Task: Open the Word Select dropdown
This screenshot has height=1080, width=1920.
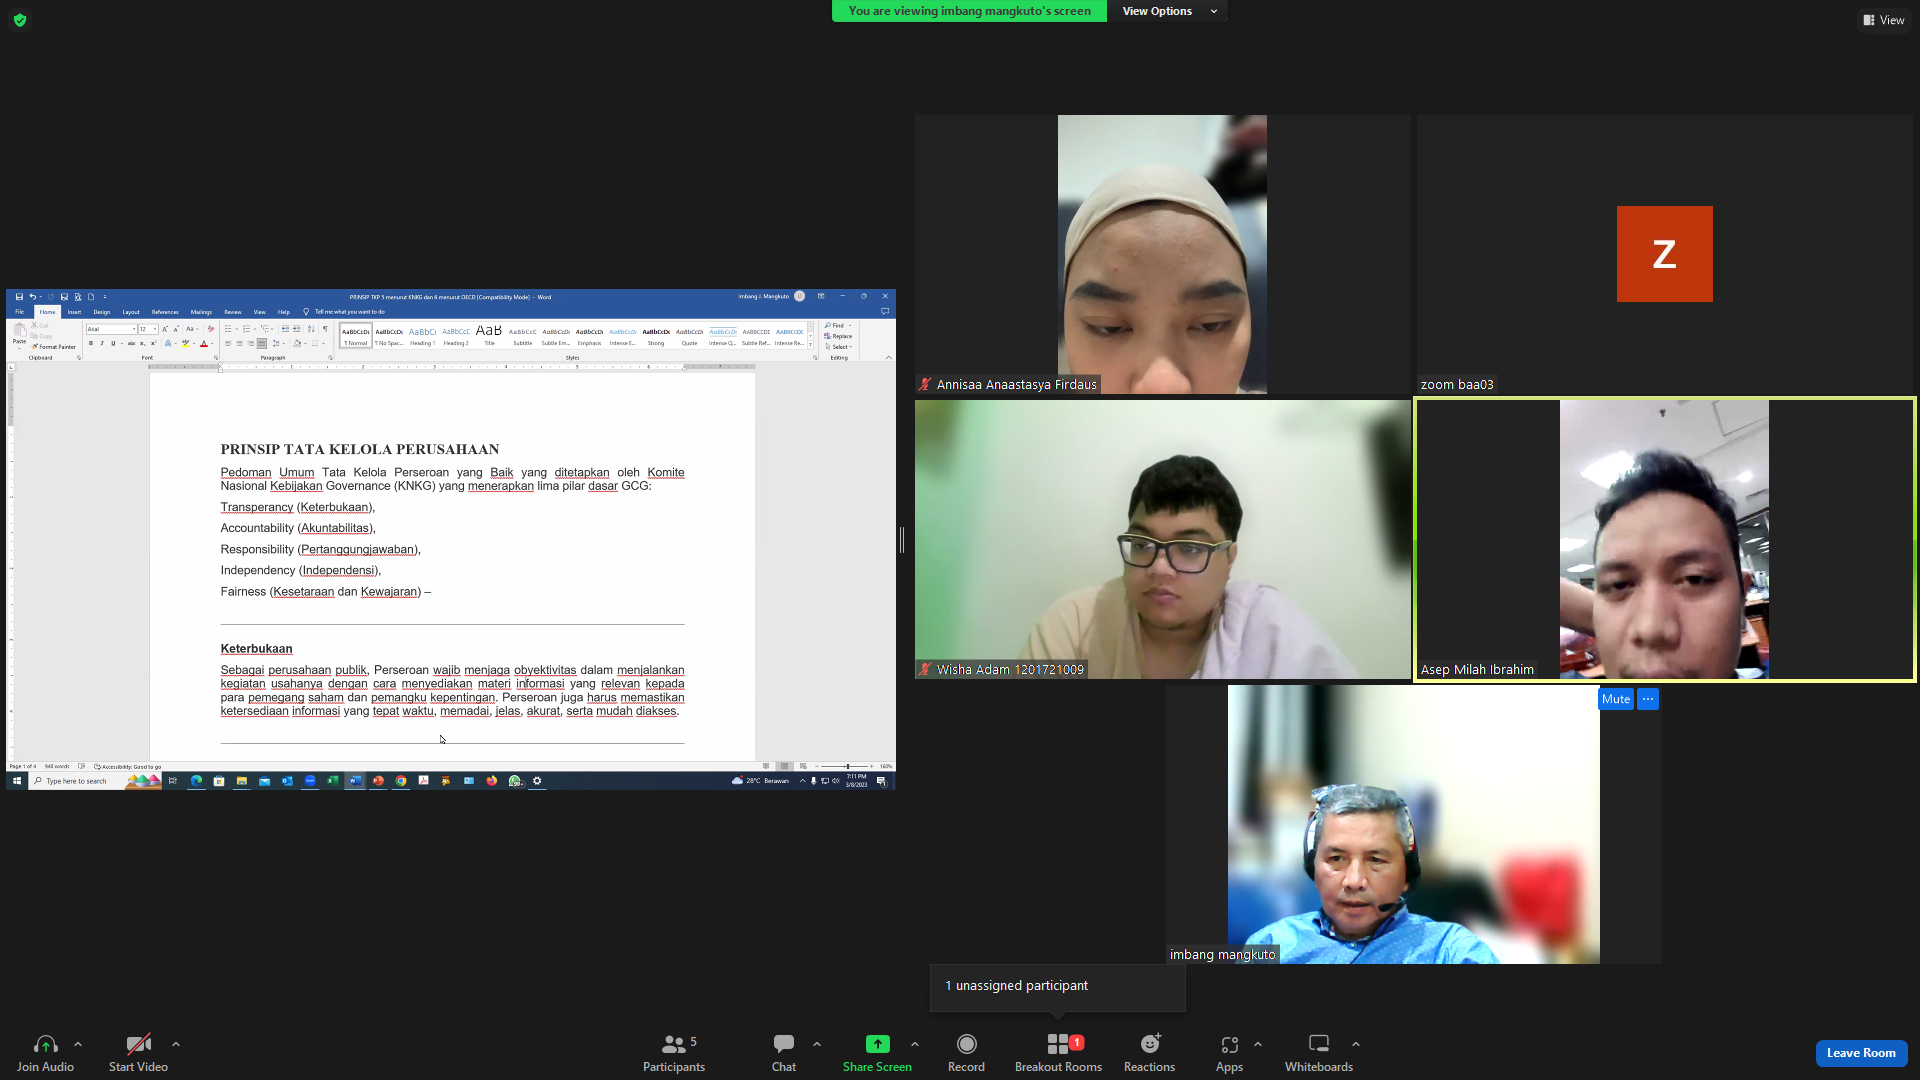Action: coord(838,347)
